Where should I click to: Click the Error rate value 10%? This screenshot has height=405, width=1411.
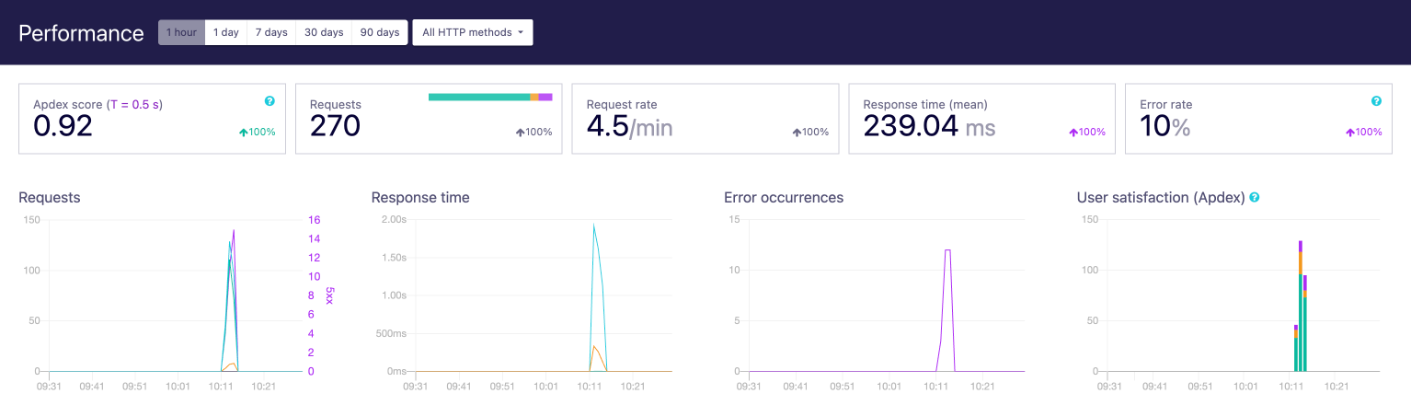coord(1165,127)
